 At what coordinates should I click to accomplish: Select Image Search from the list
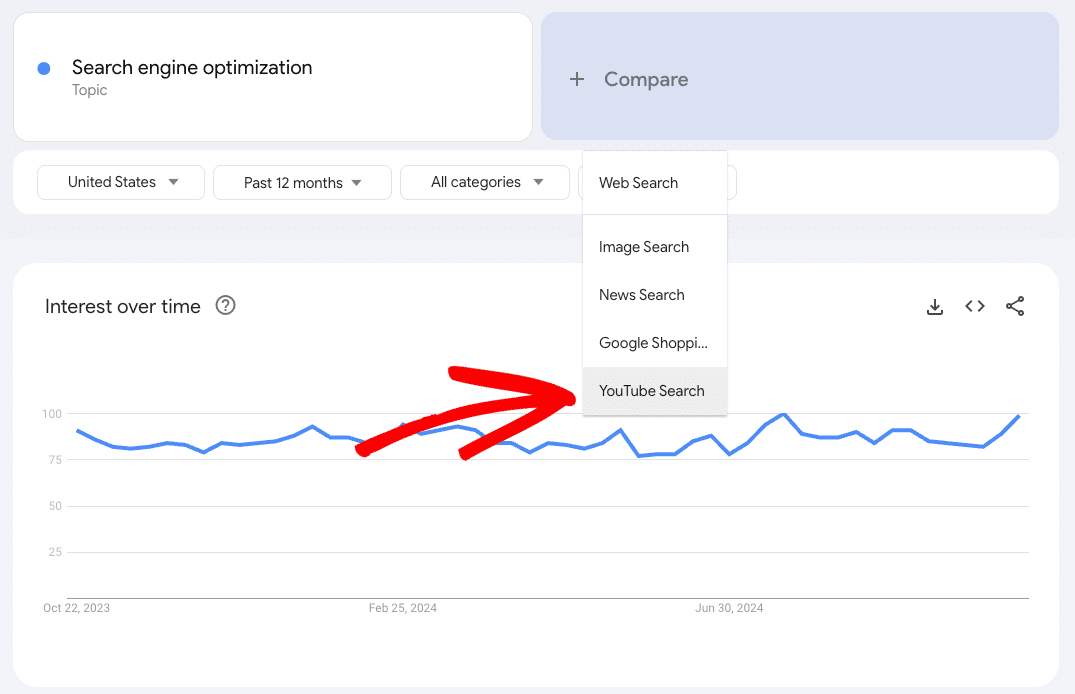click(x=643, y=246)
